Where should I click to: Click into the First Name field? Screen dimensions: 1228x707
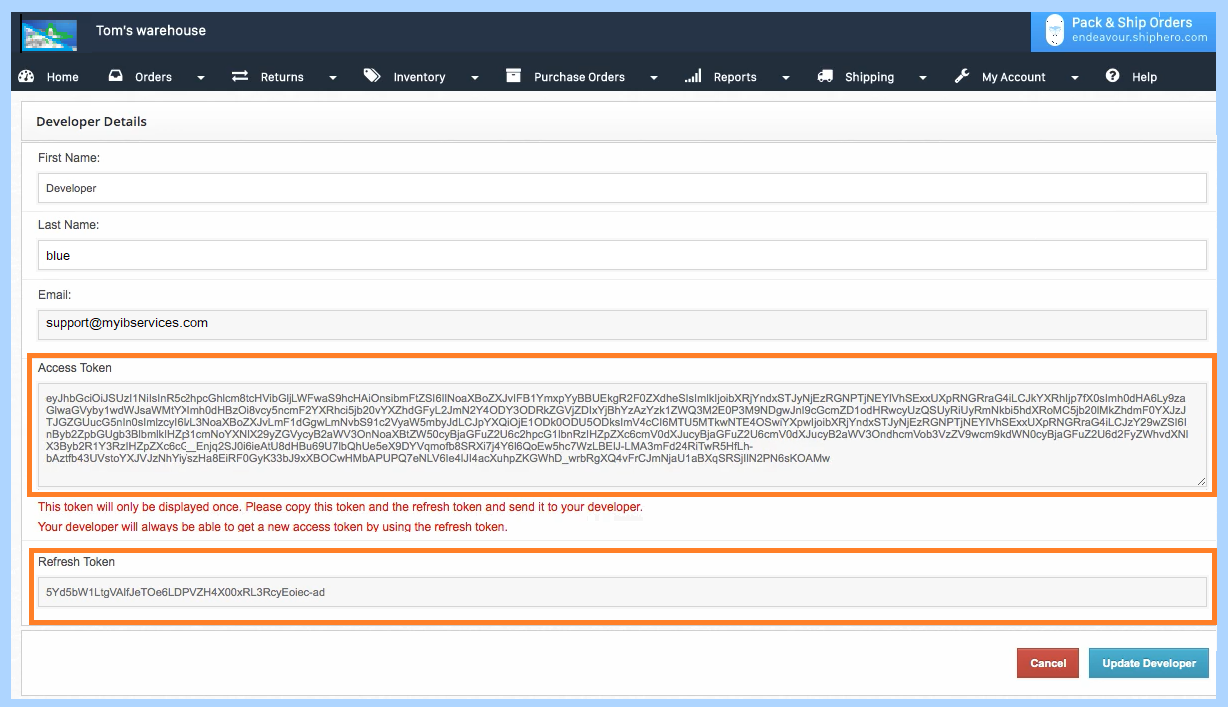click(x=621, y=188)
